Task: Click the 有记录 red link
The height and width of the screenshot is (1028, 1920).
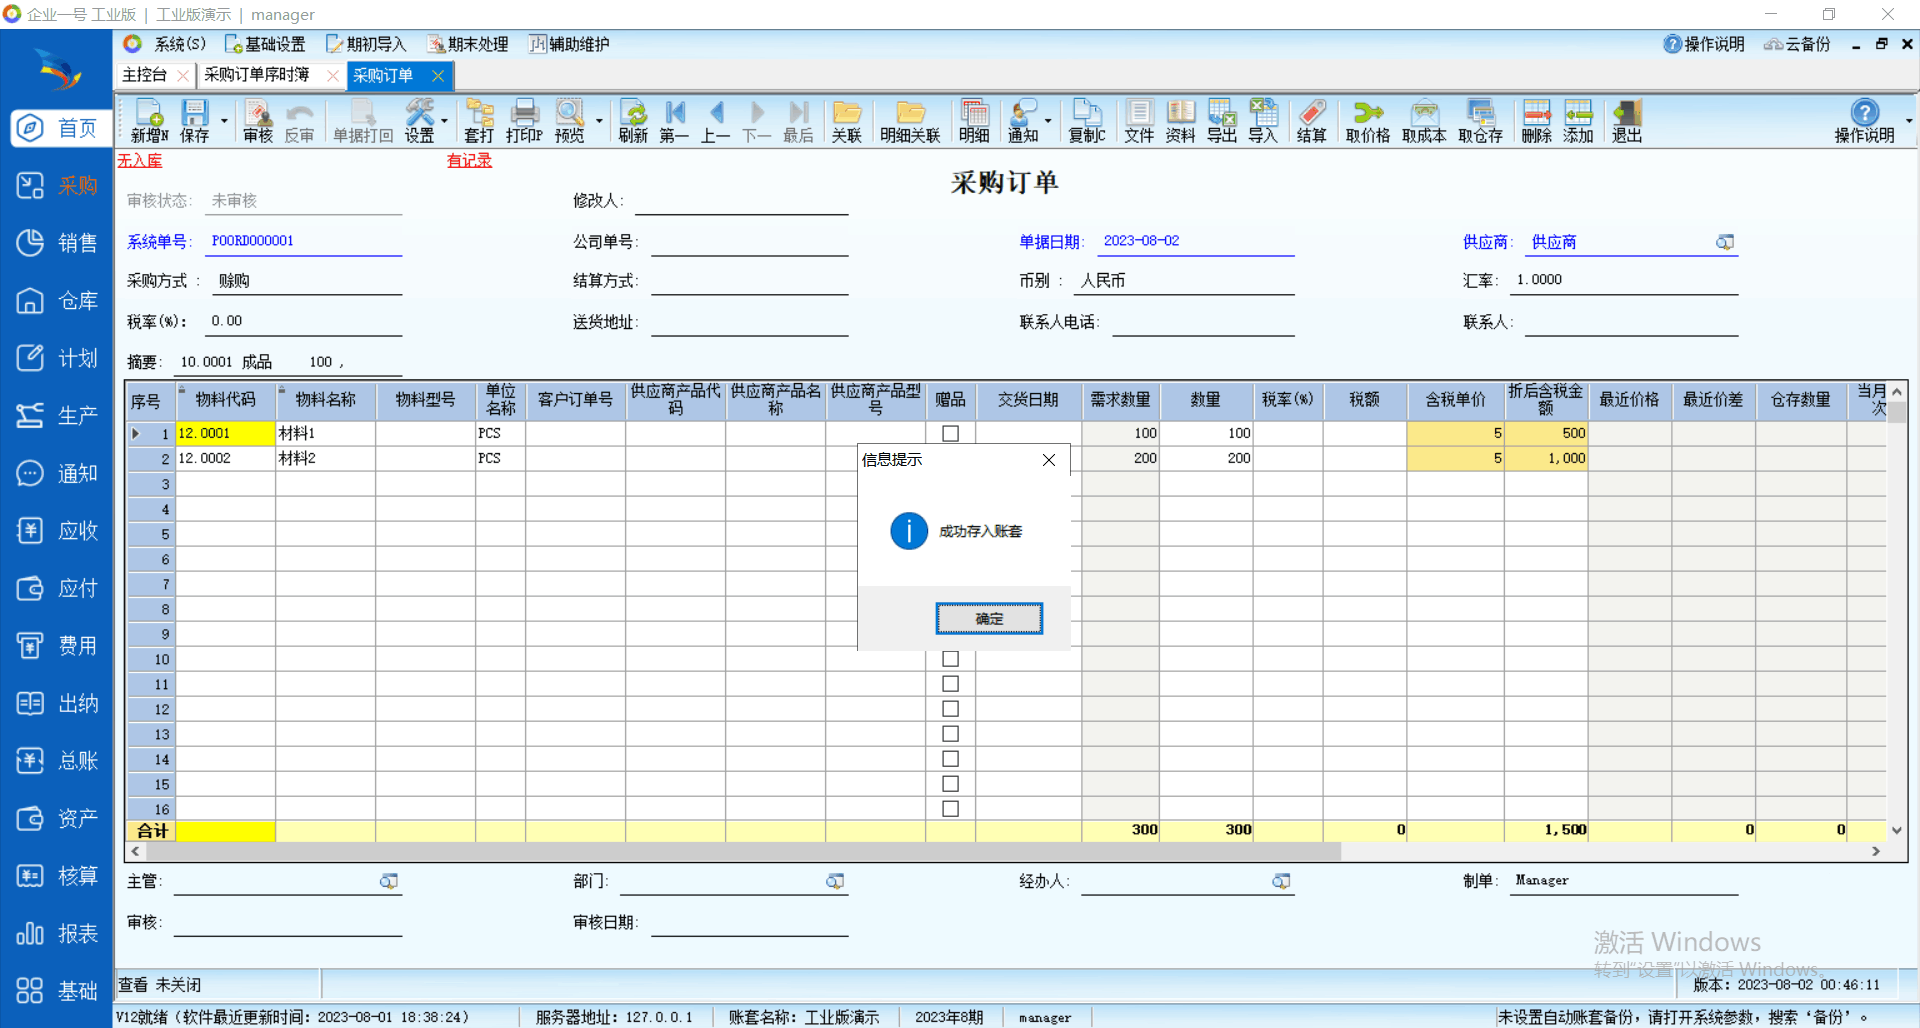Action: tap(469, 161)
